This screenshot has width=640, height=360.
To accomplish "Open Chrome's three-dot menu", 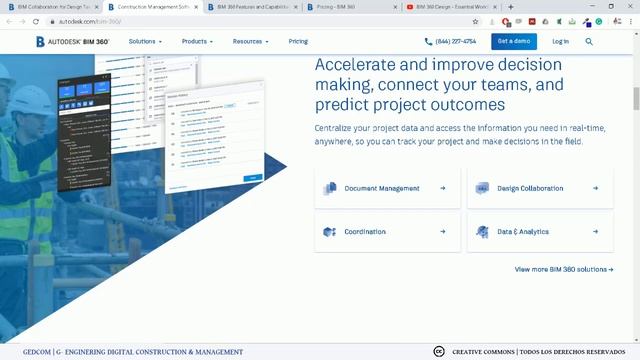I will (631, 22).
